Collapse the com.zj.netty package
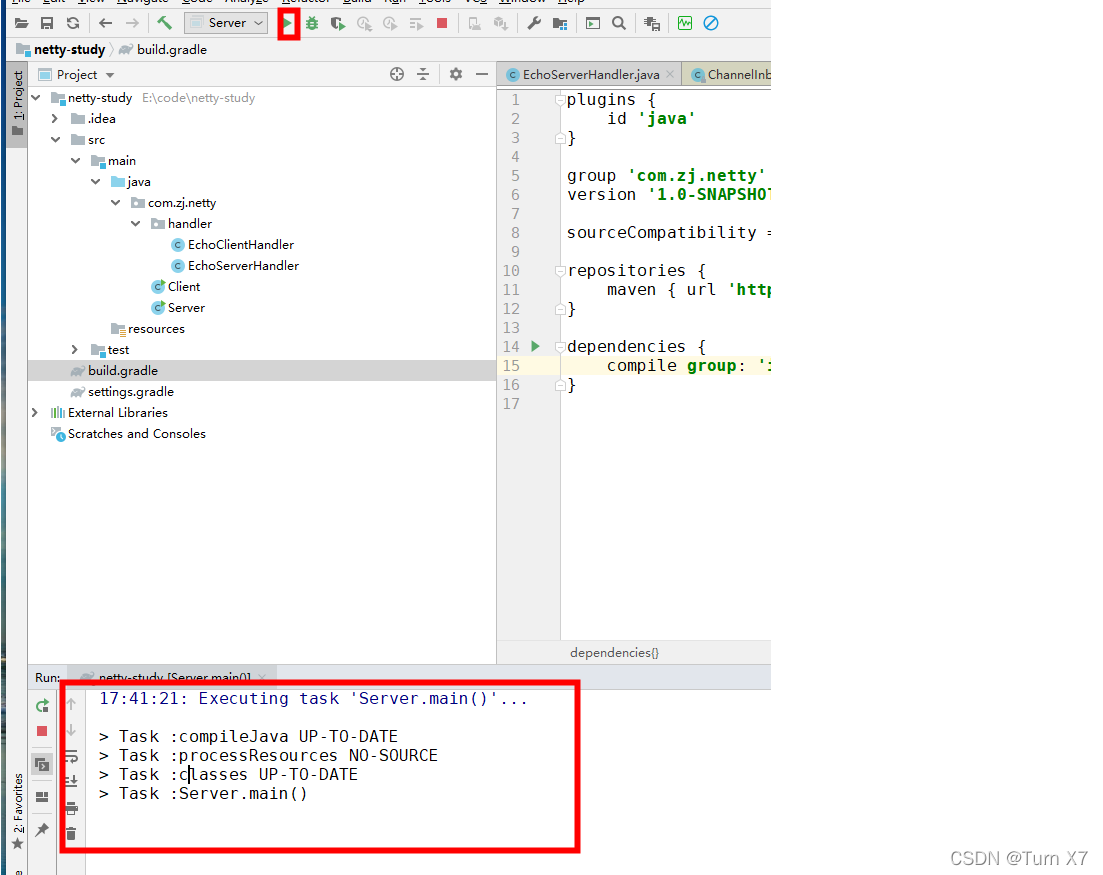Viewport: 1103px width, 875px height. (115, 203)
